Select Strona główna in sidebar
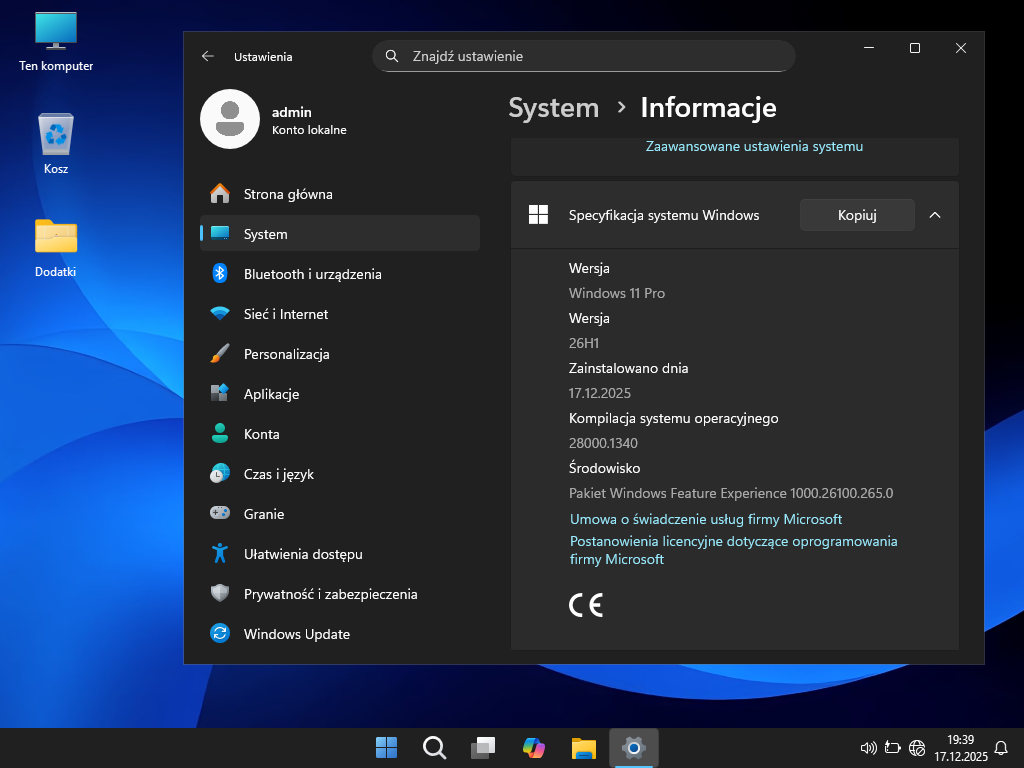This screenshot has width=1024, height=768. pos(288,194)
